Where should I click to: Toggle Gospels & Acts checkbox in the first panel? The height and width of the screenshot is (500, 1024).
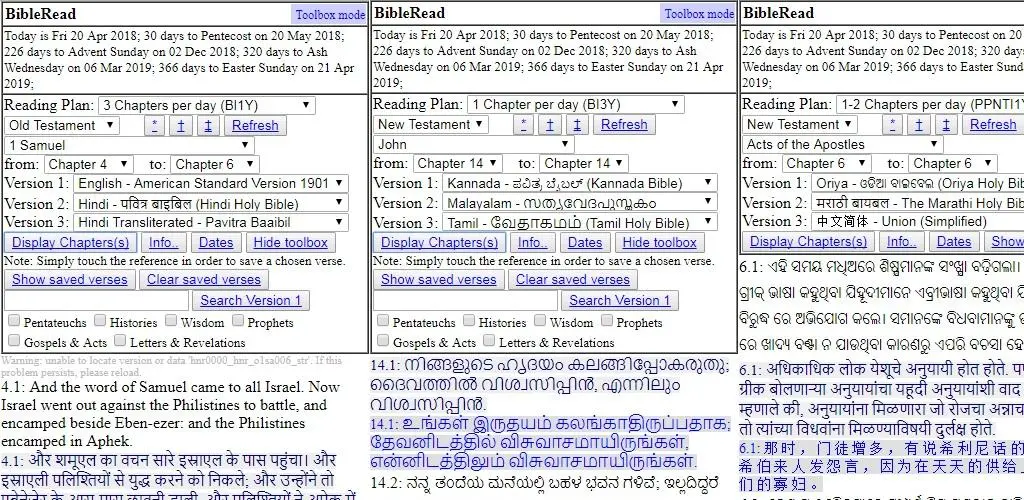point(14,340)
